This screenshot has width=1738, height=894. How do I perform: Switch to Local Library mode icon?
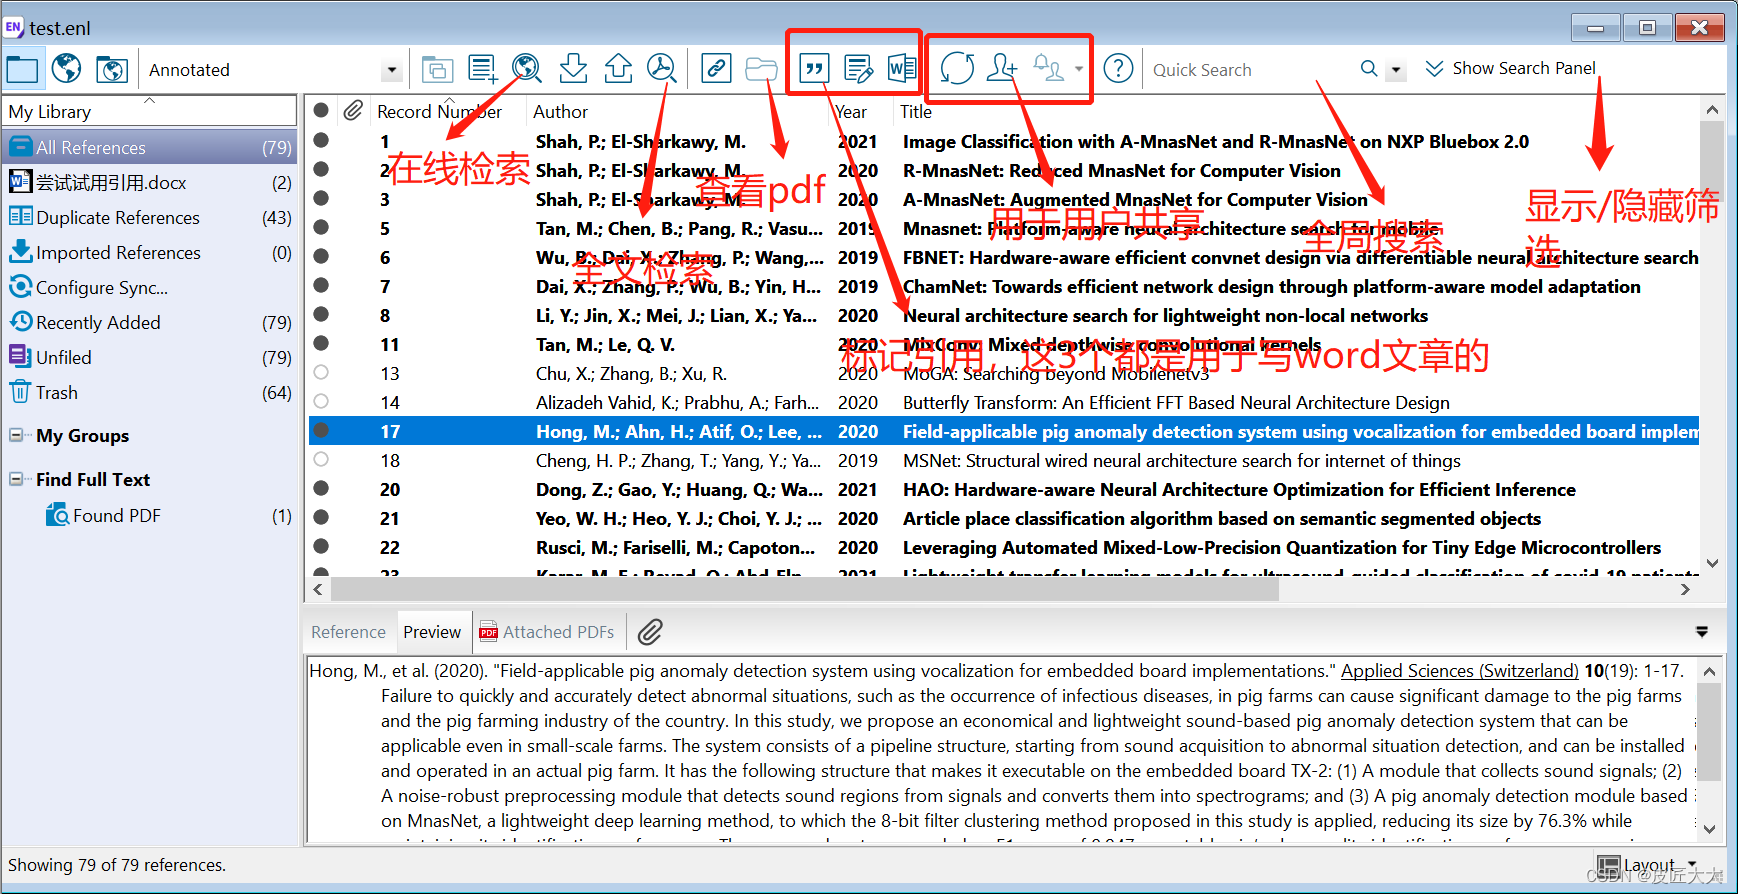coord(22,69)
